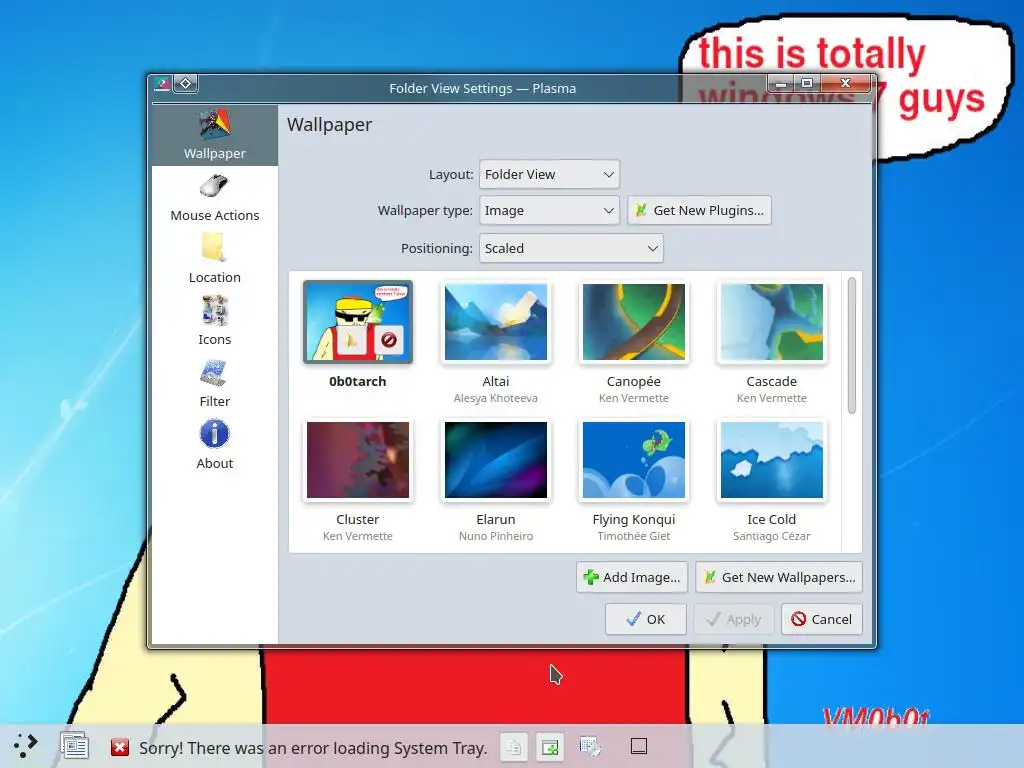Click the Get New Plugins button
This screenshot has height=768, width=1024.
(x=699, y=210)
